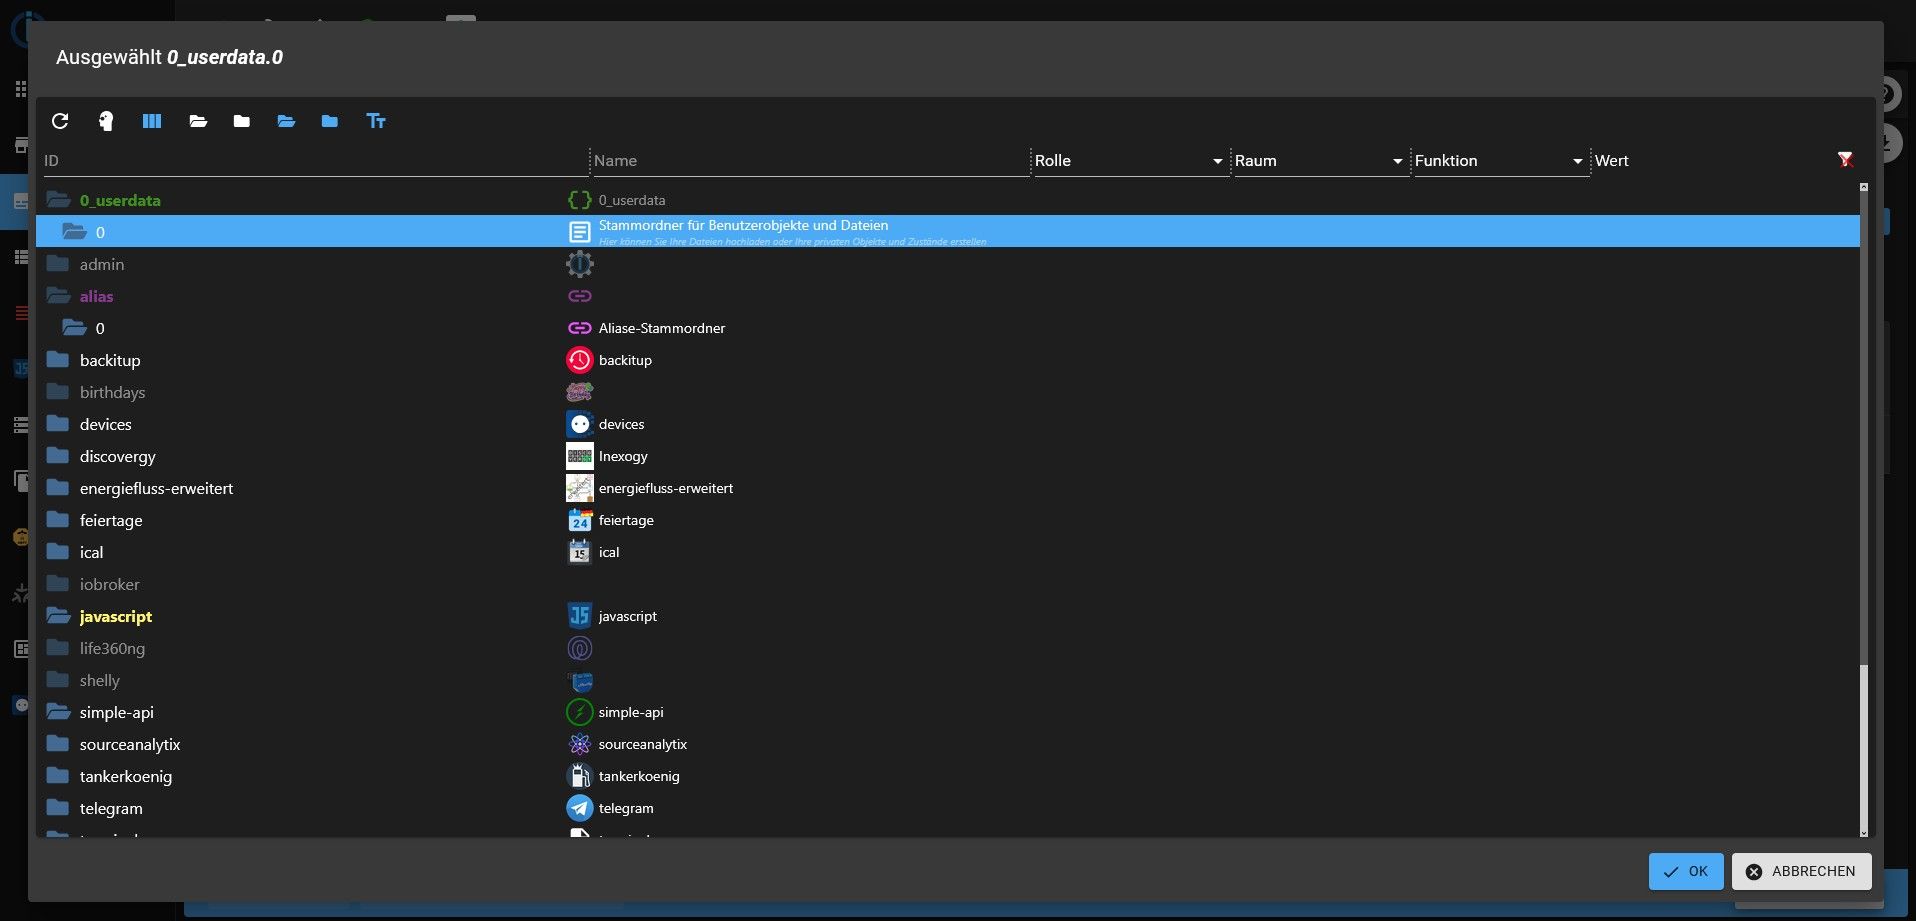
Task: Click the tankerkoenig fuel pump icon
Action: (x=580, y=776)
